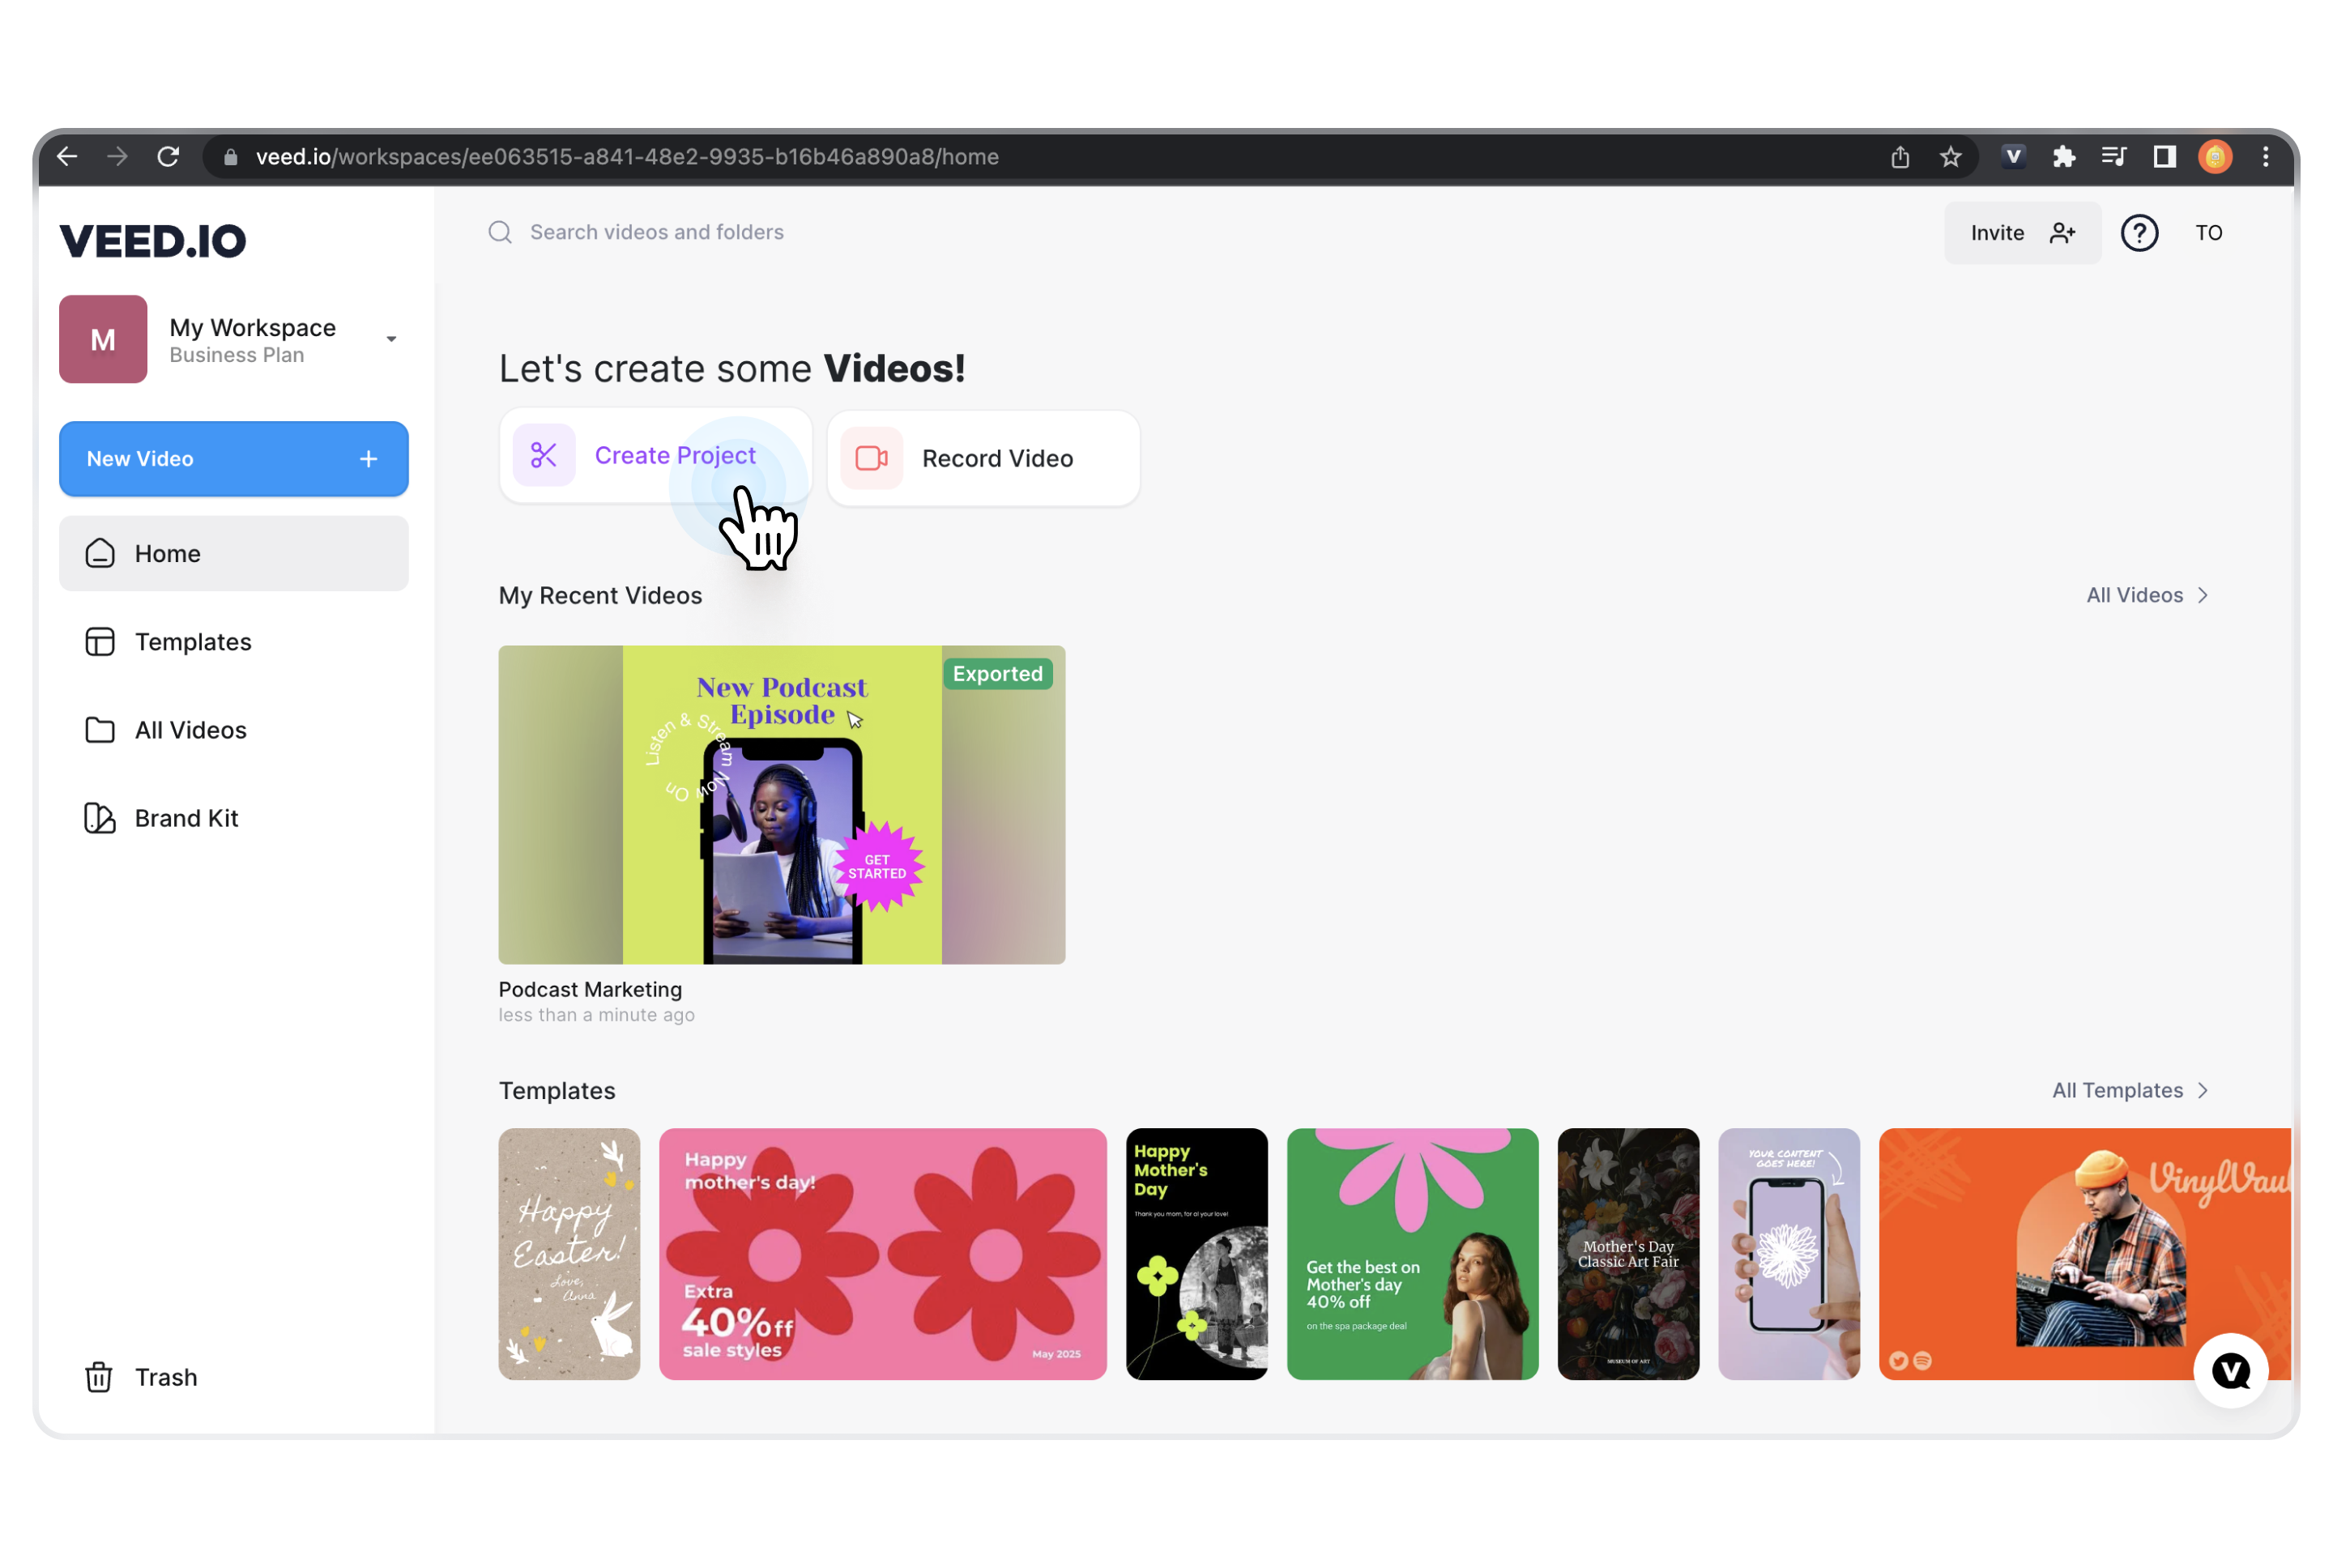The image size is (2333, 1568).
Task: Navigate to Templates section
Action: click(193, 642)
